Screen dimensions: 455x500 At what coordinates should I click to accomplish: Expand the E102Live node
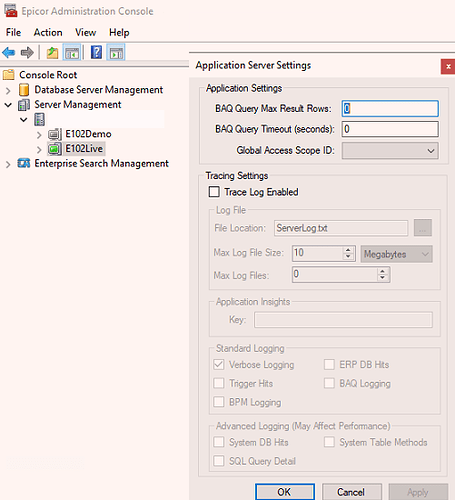coord(39,149)
